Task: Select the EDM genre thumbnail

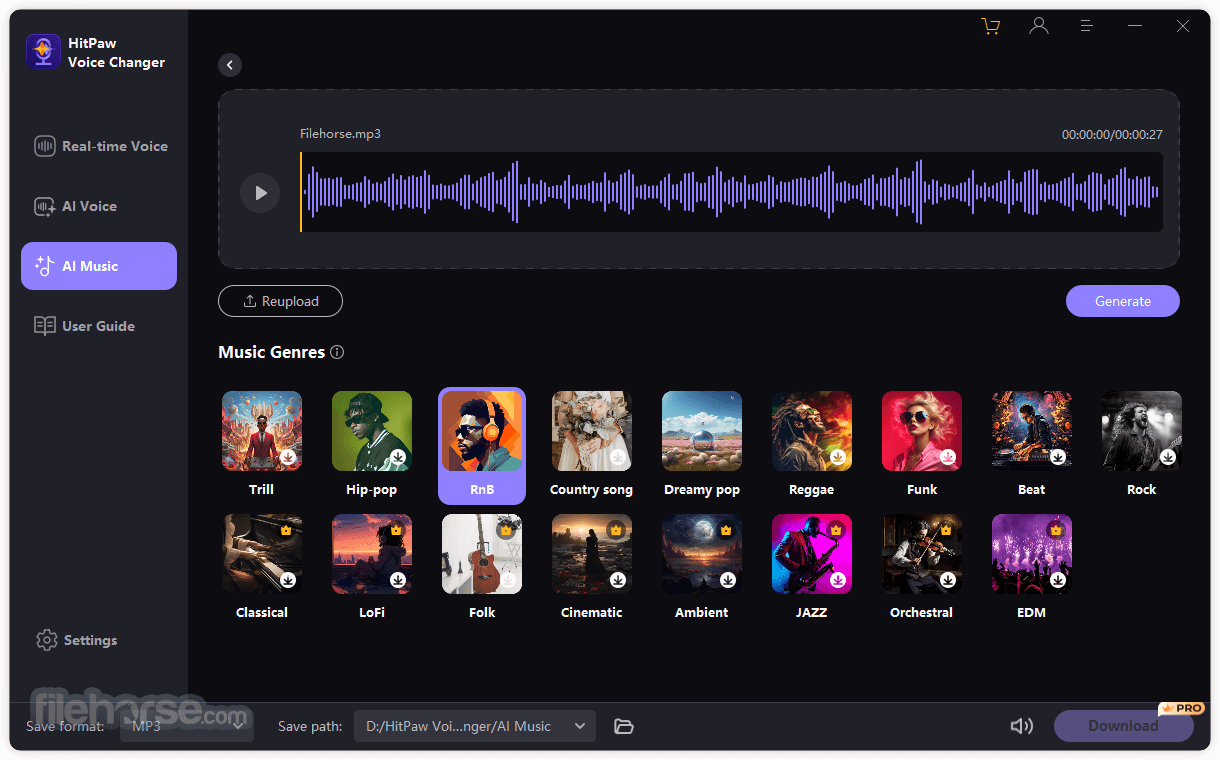Action: (1032, 554)
